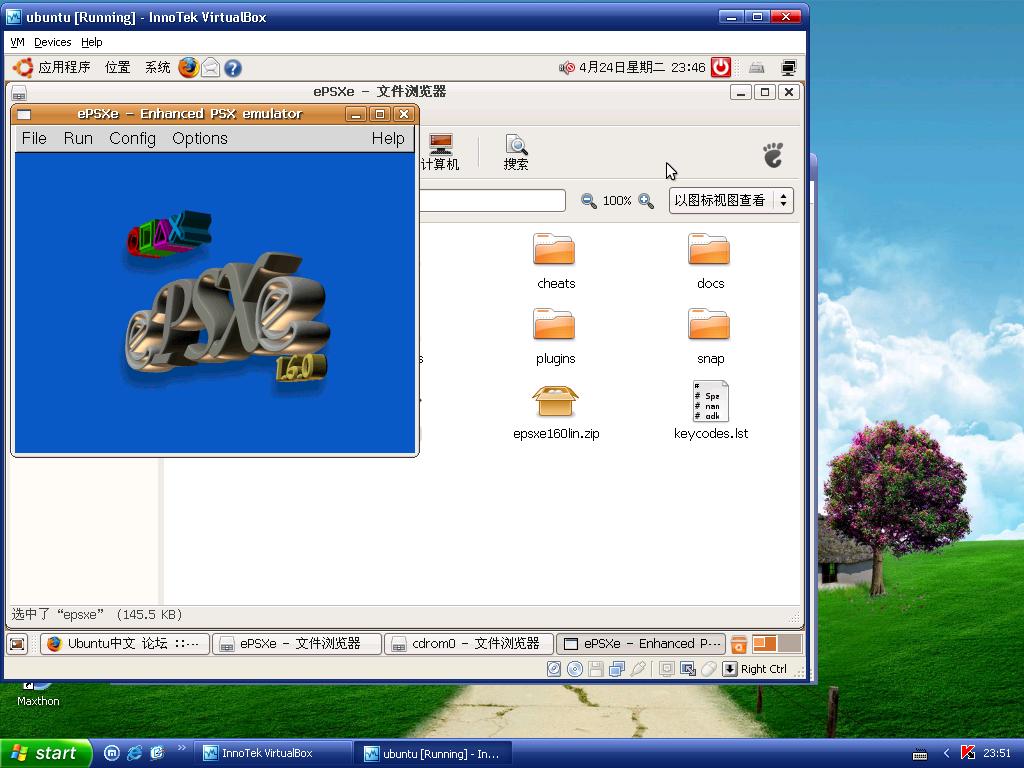Open the Help menu in ePSXe

(x=388, y=138)
